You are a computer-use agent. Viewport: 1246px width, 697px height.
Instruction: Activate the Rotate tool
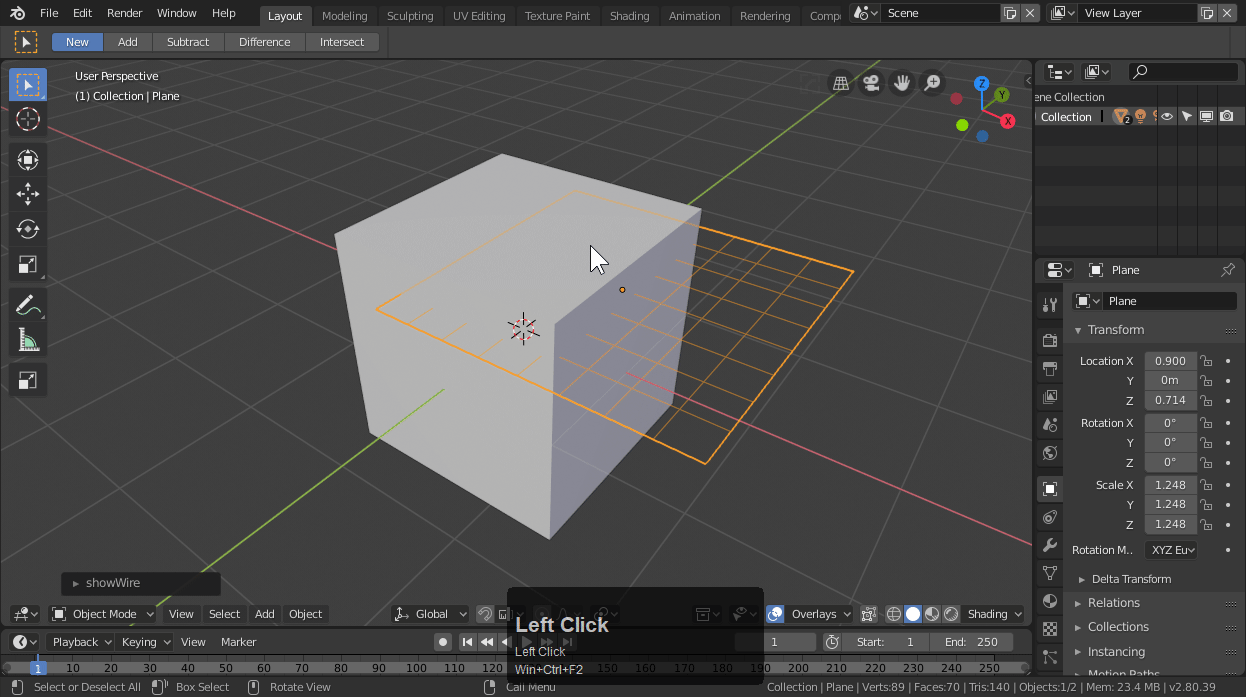click(x=28, y=229)
